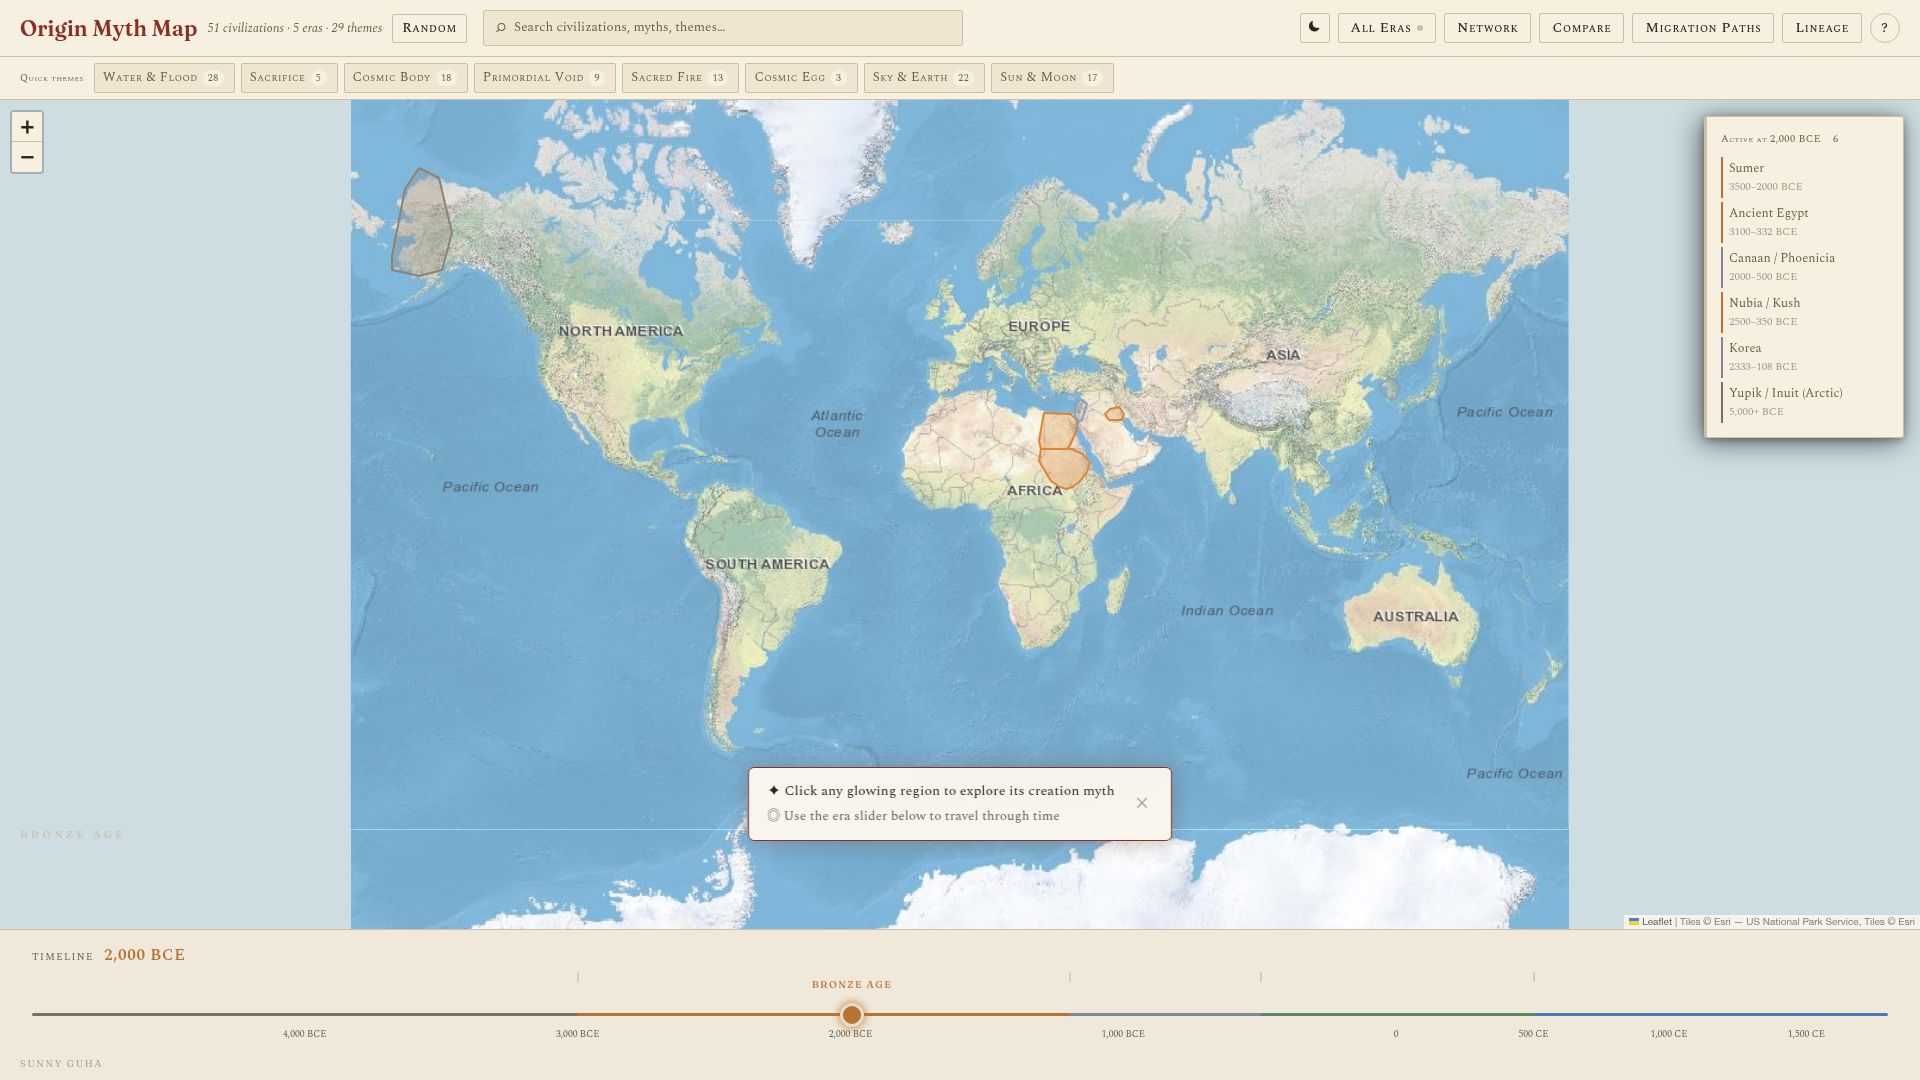Toggle the Water & Flood theme filter
The width and height of the screenshot is (1920, 1080).
(164, 78)
